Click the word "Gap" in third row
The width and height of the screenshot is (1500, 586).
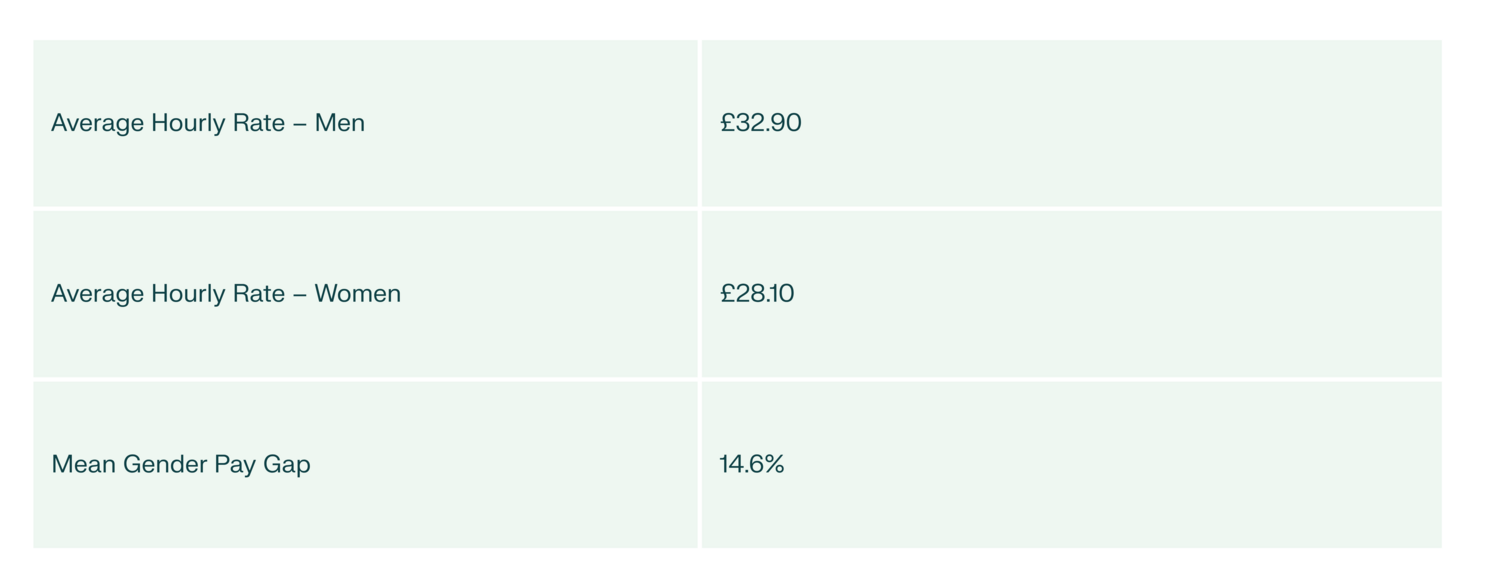pyautogui.click(x=287, y=465)
